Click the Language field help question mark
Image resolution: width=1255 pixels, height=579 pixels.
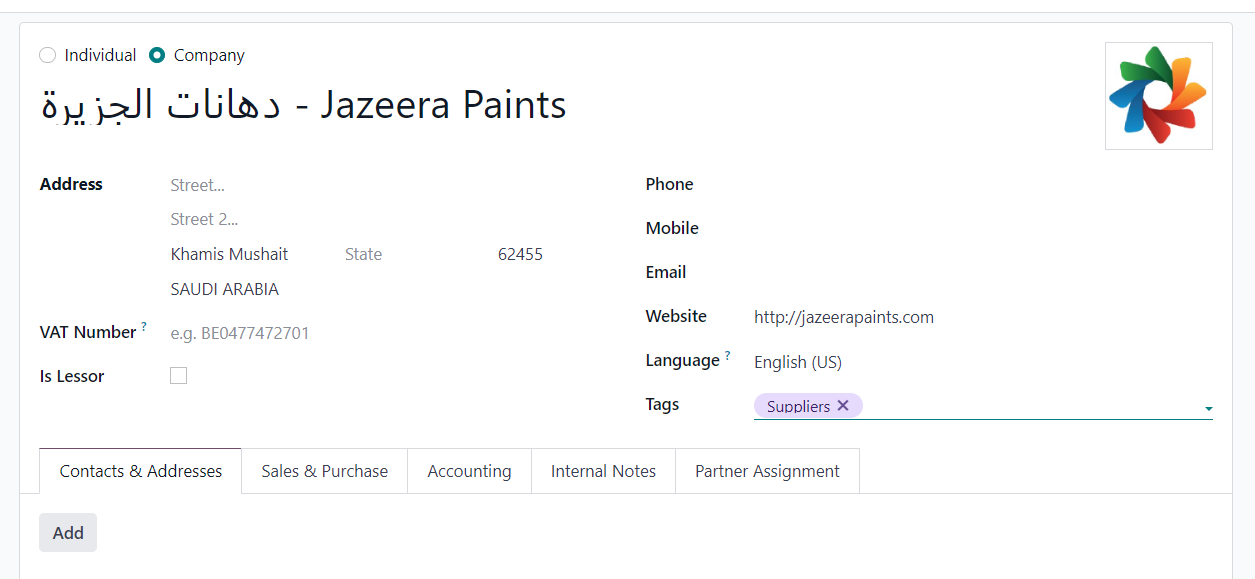tap(727, 354)
